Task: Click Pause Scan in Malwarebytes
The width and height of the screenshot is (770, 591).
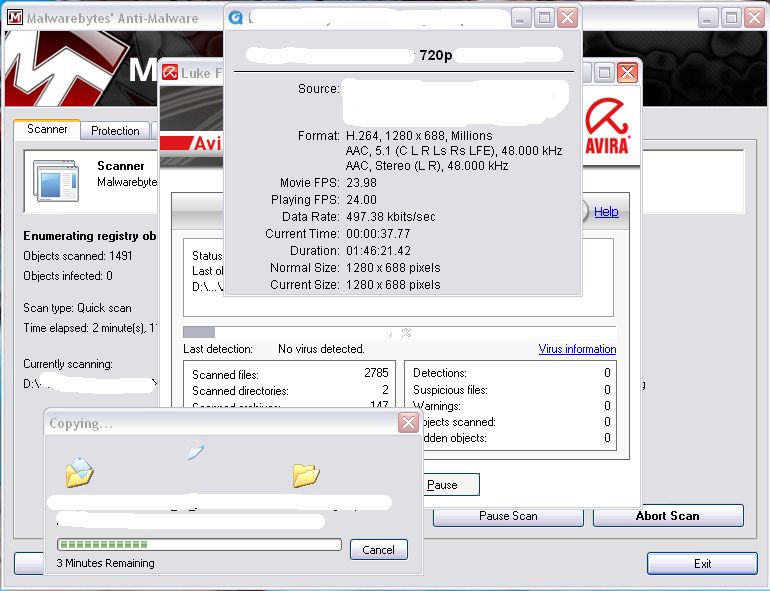Action: coord(508,516)
